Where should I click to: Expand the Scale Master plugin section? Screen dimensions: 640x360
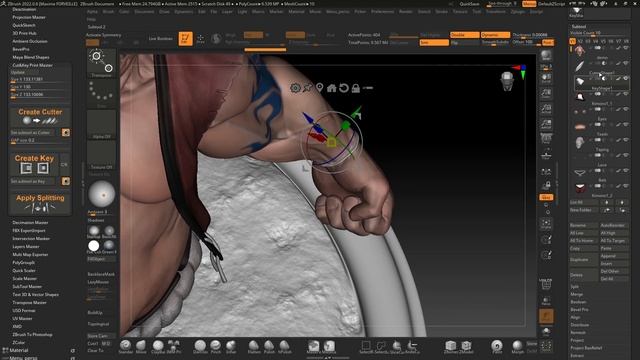[24, 278]
